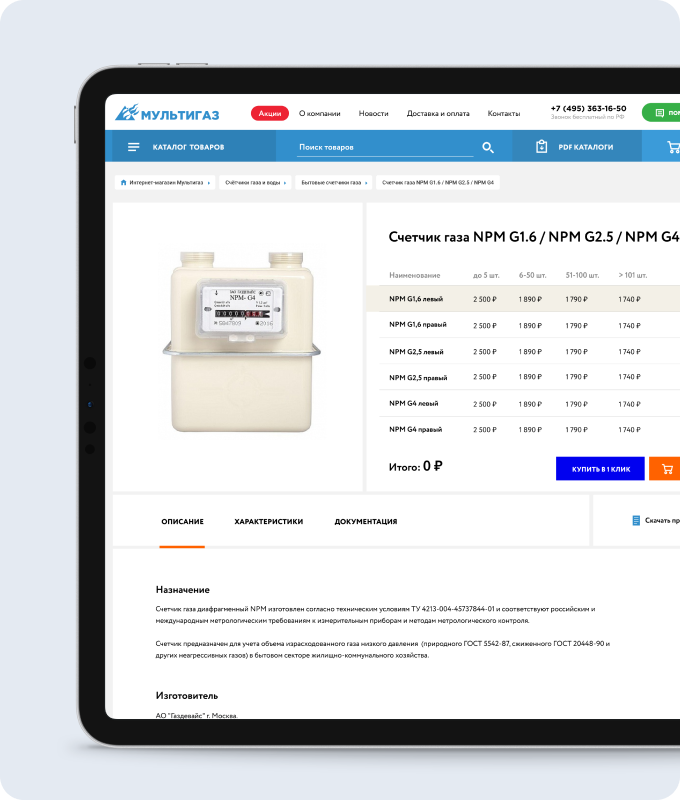Switch to the ОПИСАНИЕ tab
Viewport: 680px width, 800px height.
coord(182,521)
